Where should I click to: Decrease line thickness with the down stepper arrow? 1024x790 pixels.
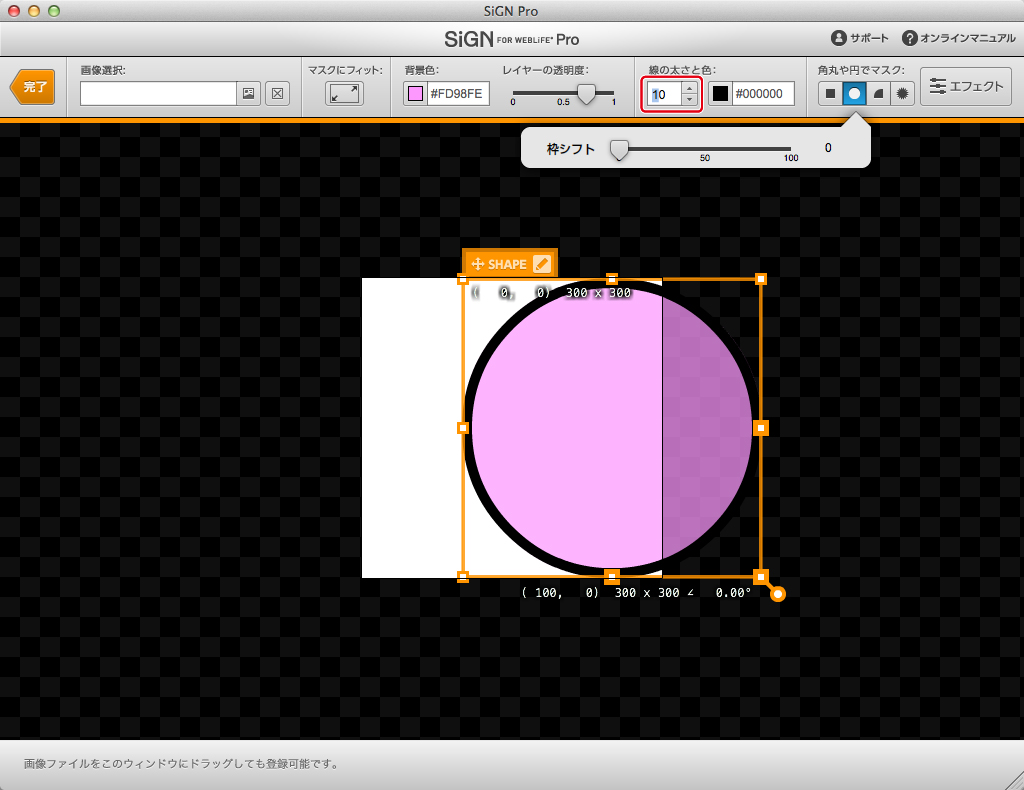tap(690, 100)
